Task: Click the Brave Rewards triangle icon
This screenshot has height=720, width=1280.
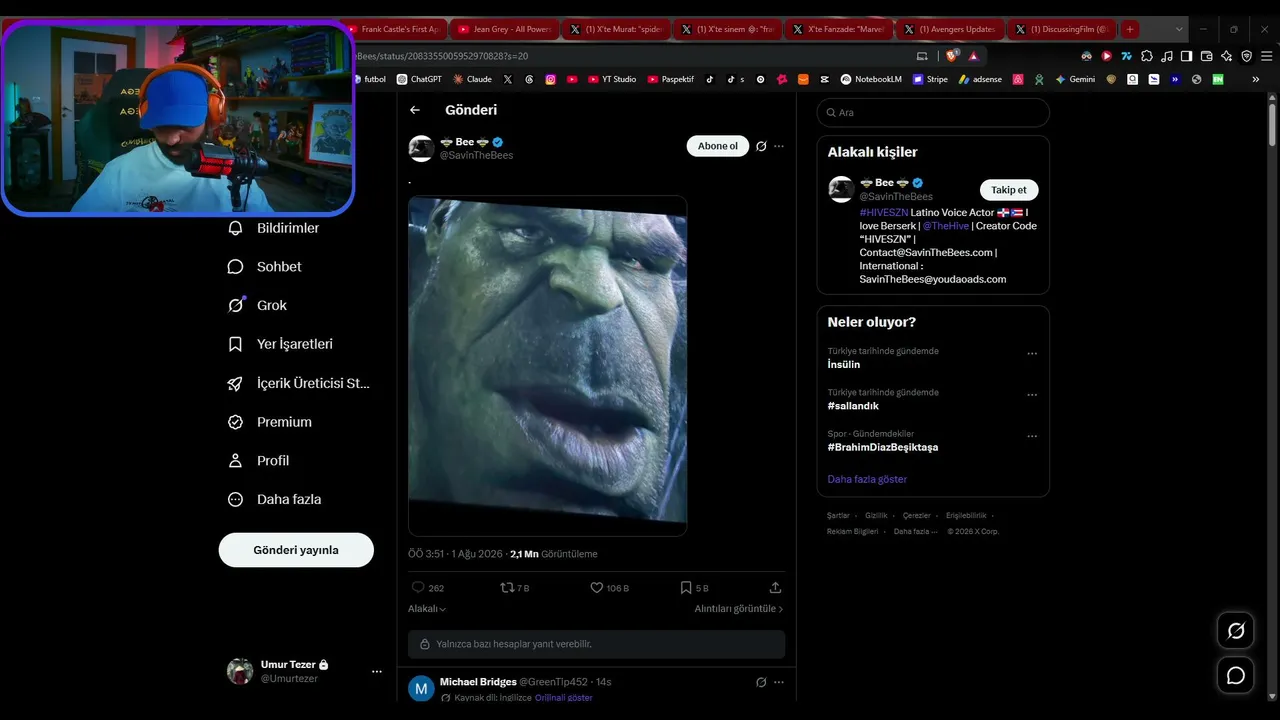Action: click(x=973, y=56)
